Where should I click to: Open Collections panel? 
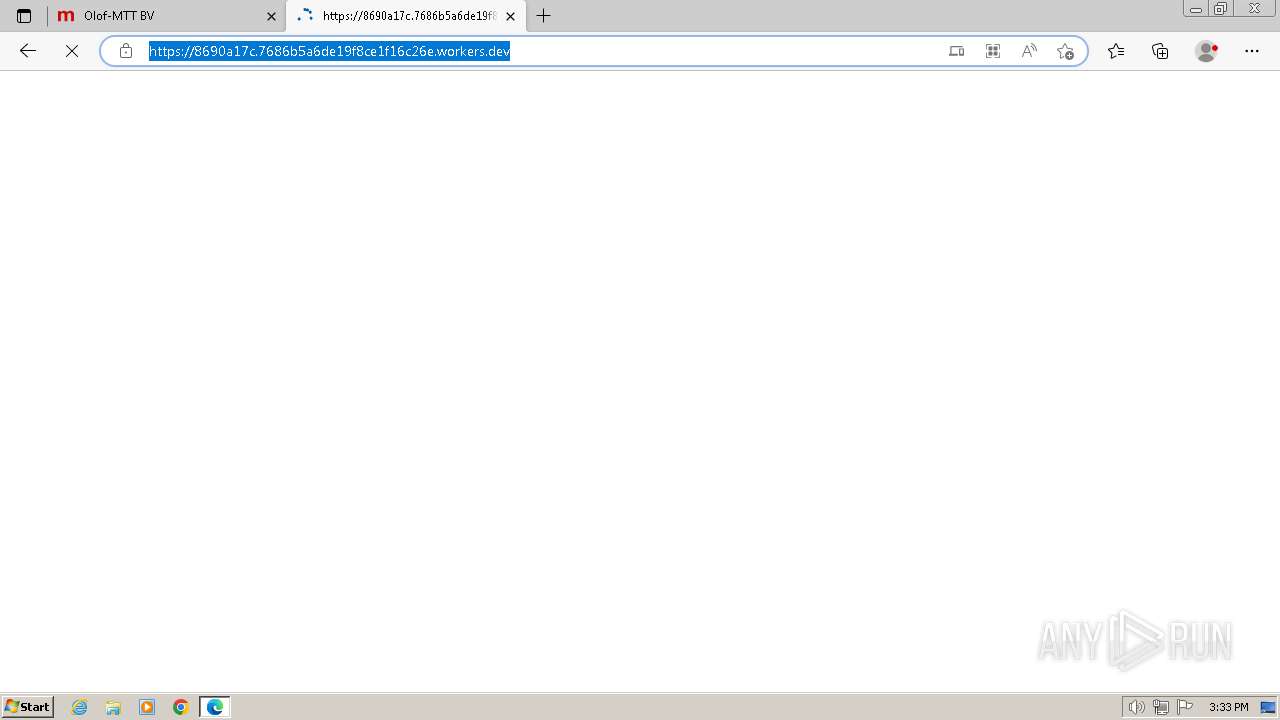1160,51
